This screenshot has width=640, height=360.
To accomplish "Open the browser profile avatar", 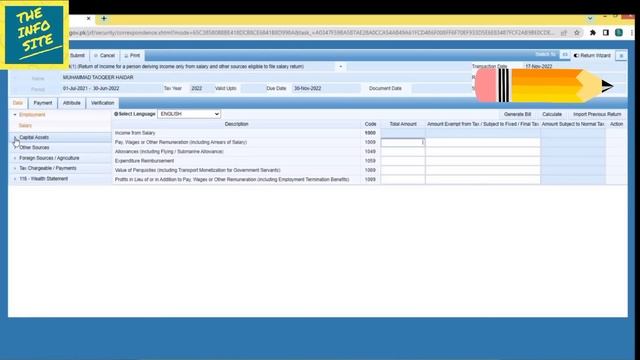I will [x=619, y=33].
